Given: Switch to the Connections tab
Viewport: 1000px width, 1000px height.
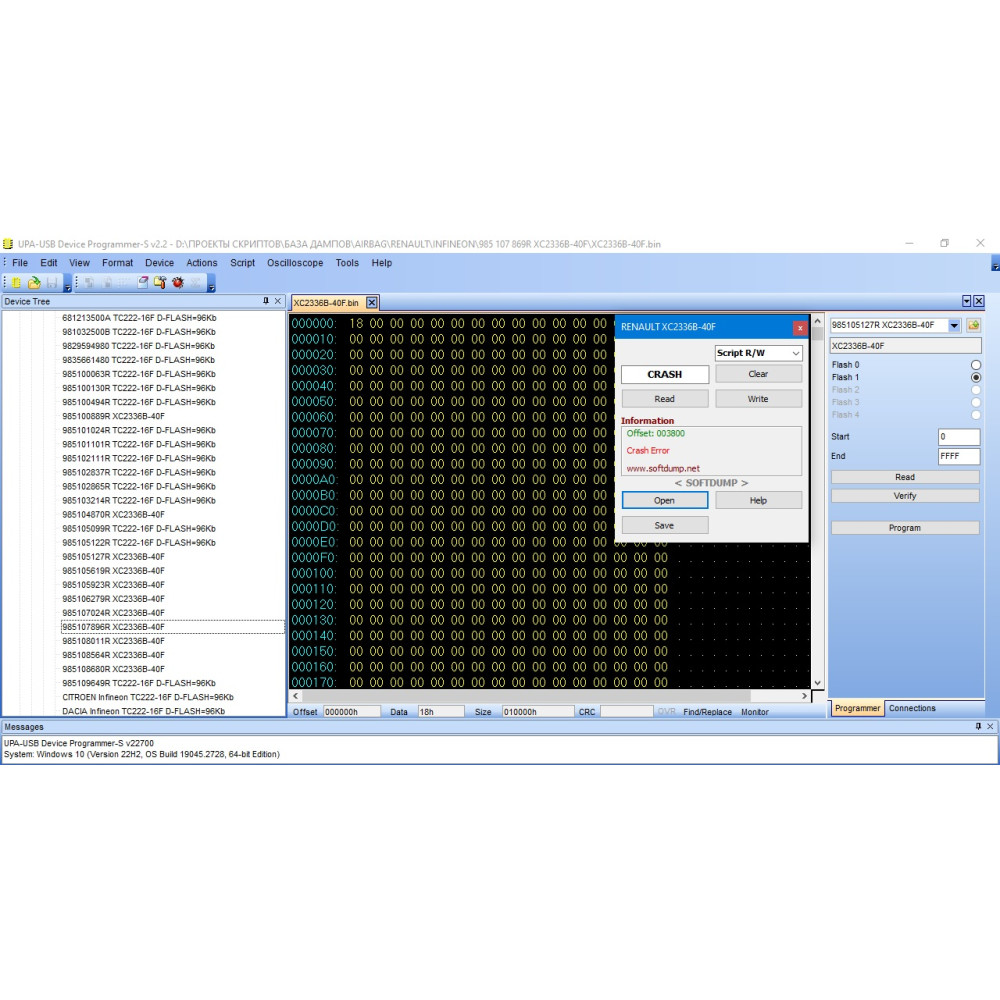Looking at the screenshot, I should [x=912, y=708].
